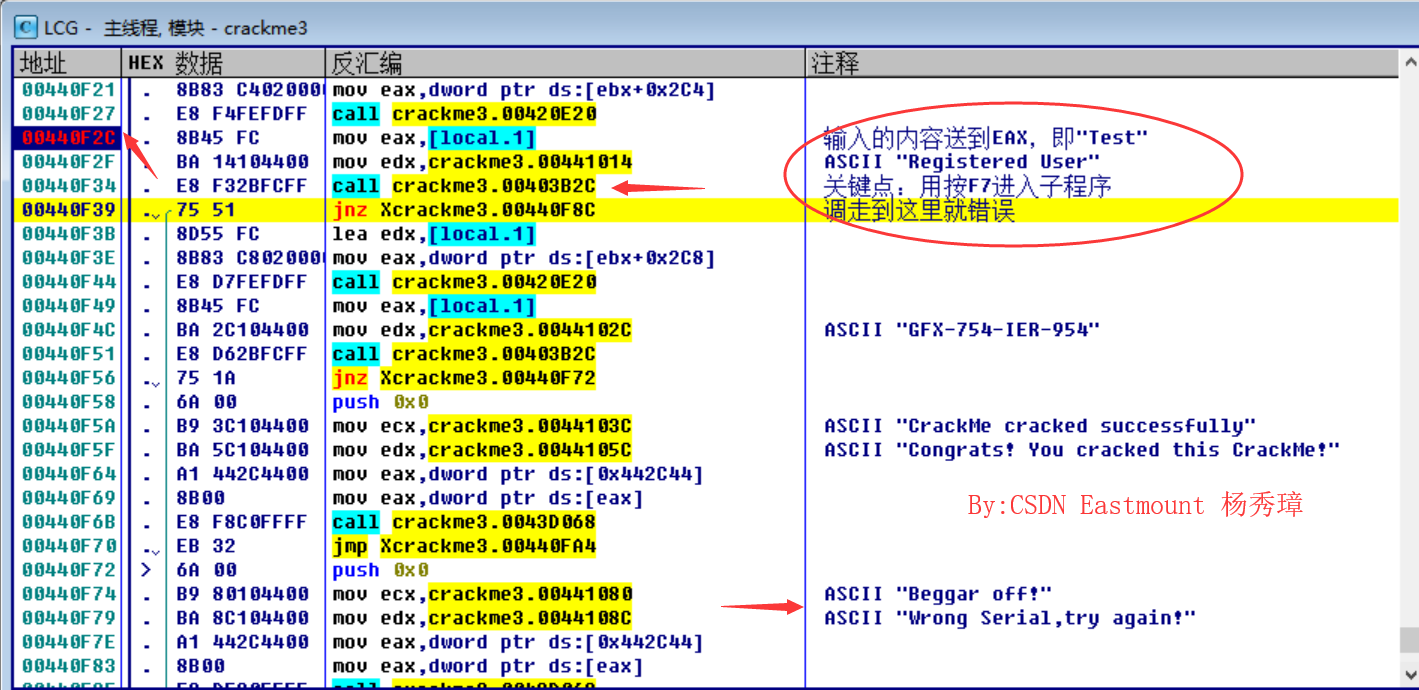Select address 00440F21 in the address column

pyautogui.click(x=69, y=90)
